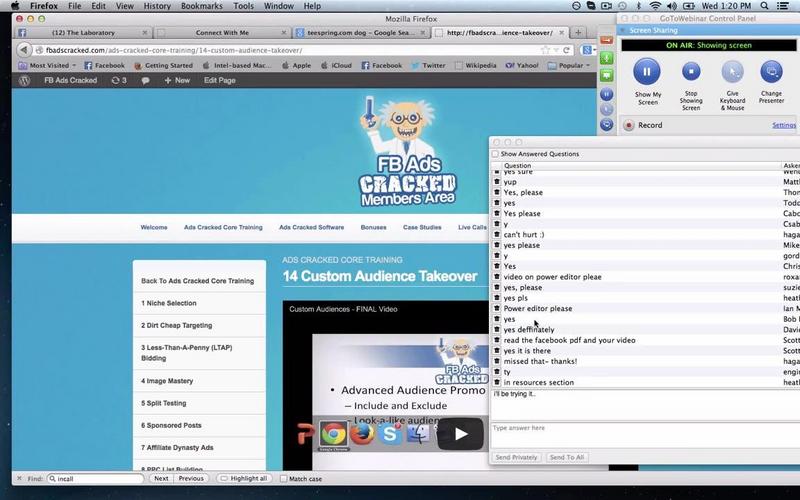Open WordPress updates counter showing 3
This screenshot has width=800, height=500.
click(x=119, y=81)
